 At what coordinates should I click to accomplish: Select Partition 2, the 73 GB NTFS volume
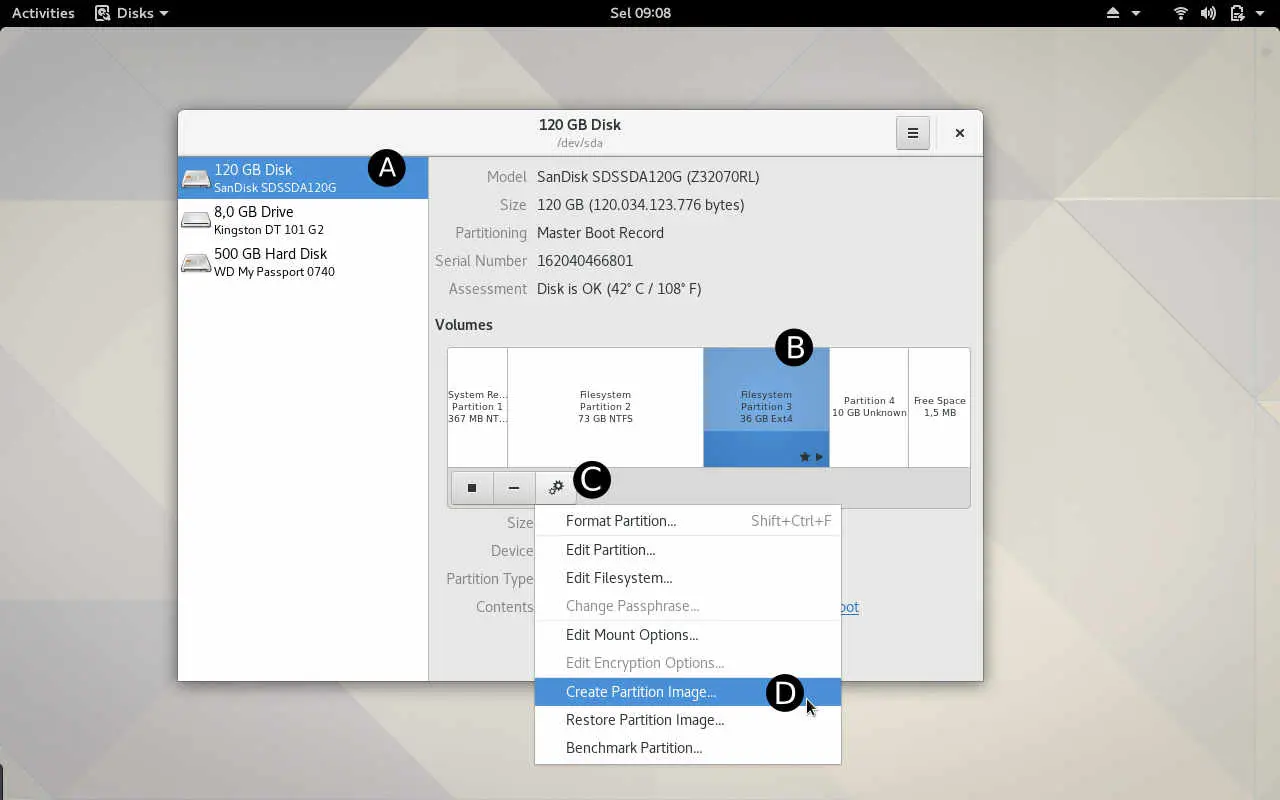[x=604, y=407]
